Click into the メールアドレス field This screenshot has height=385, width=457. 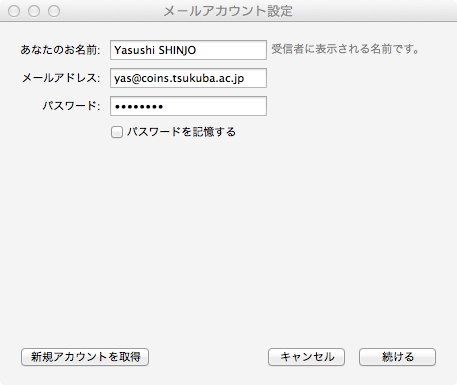click(x=188, y=78)
